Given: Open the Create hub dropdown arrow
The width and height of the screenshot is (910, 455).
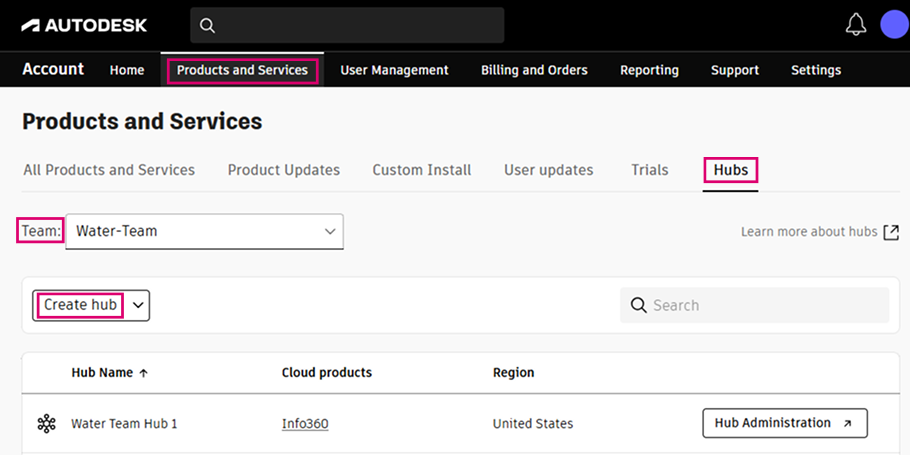Looking at the screenshot, I should pos(138,305).
